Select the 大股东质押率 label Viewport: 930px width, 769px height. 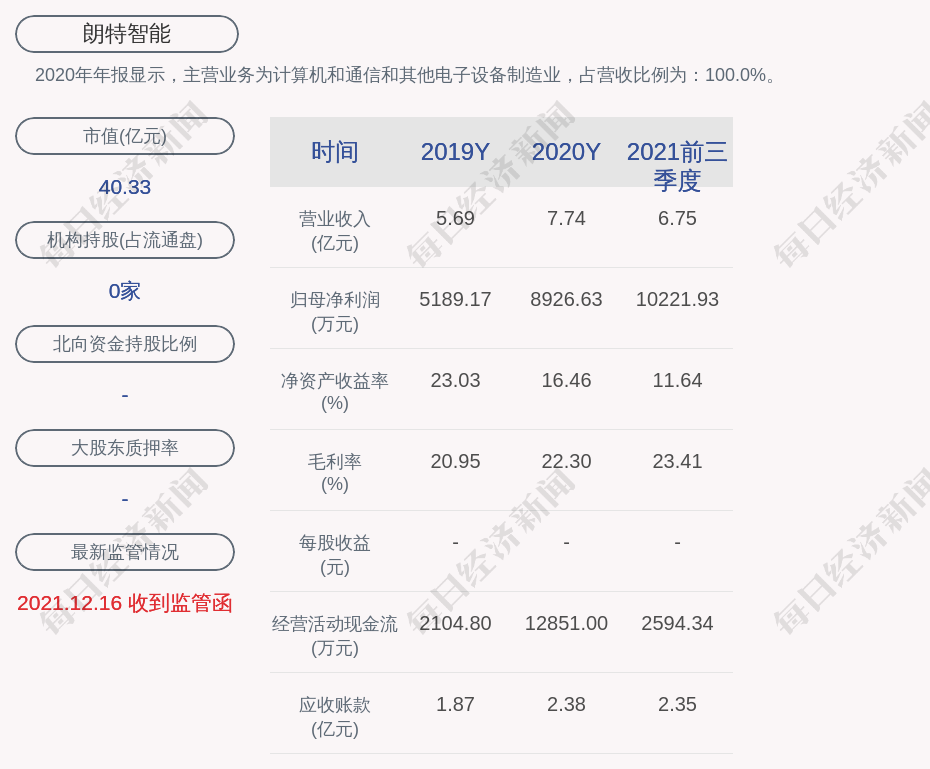pyautogui.click(x=125, y=448)
